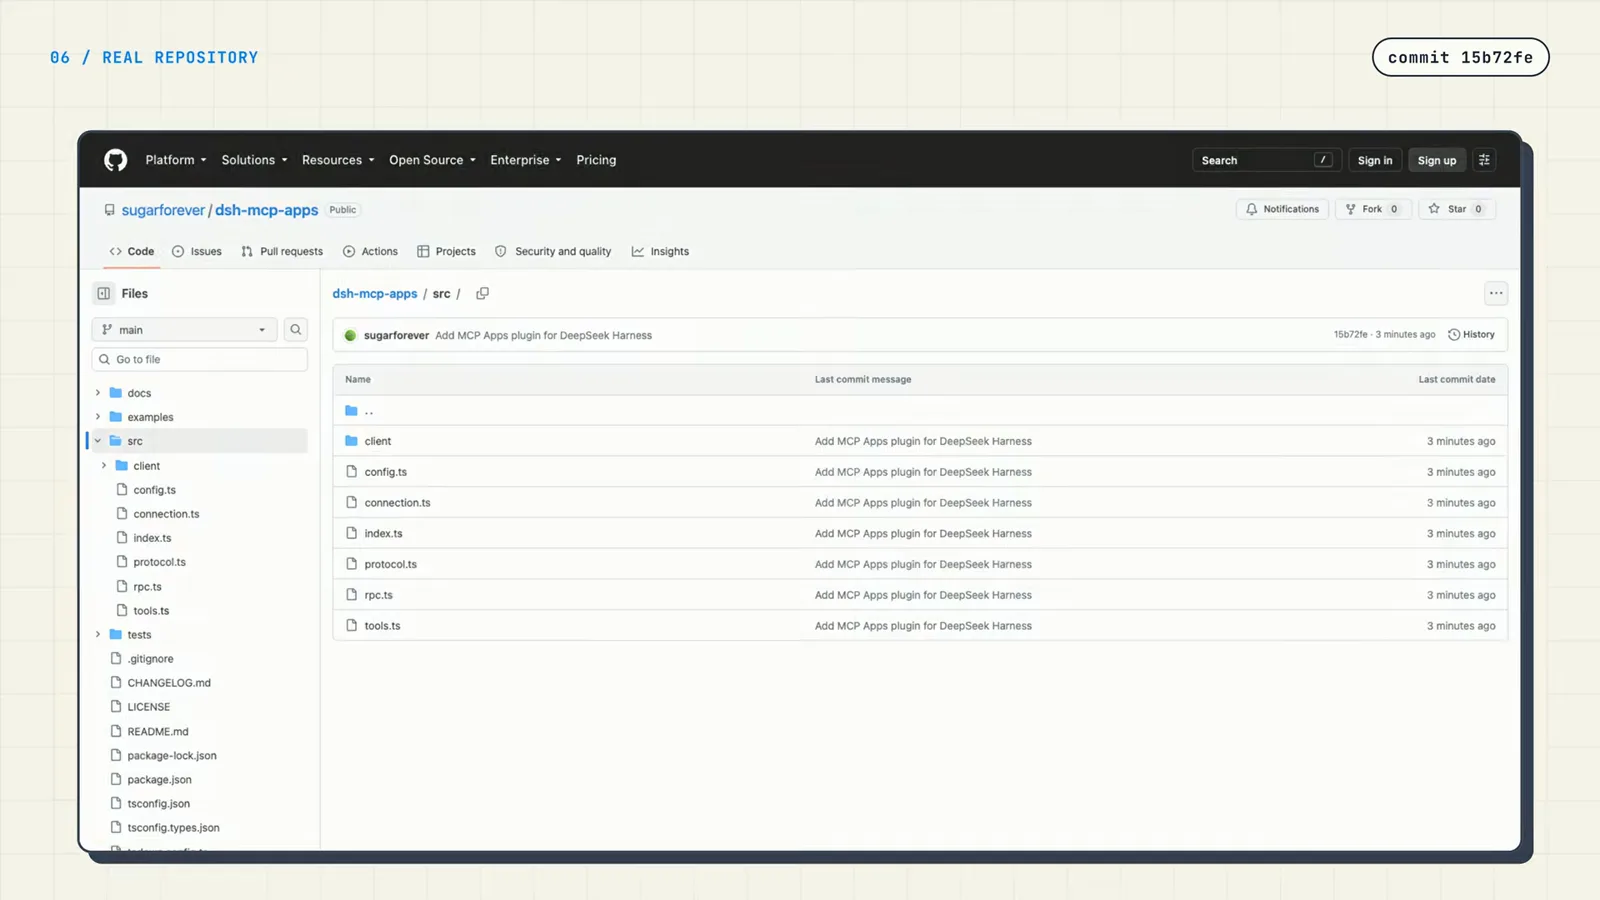Go to Pricing page
Screen dimensions: 1600x900
pos(596,160)
